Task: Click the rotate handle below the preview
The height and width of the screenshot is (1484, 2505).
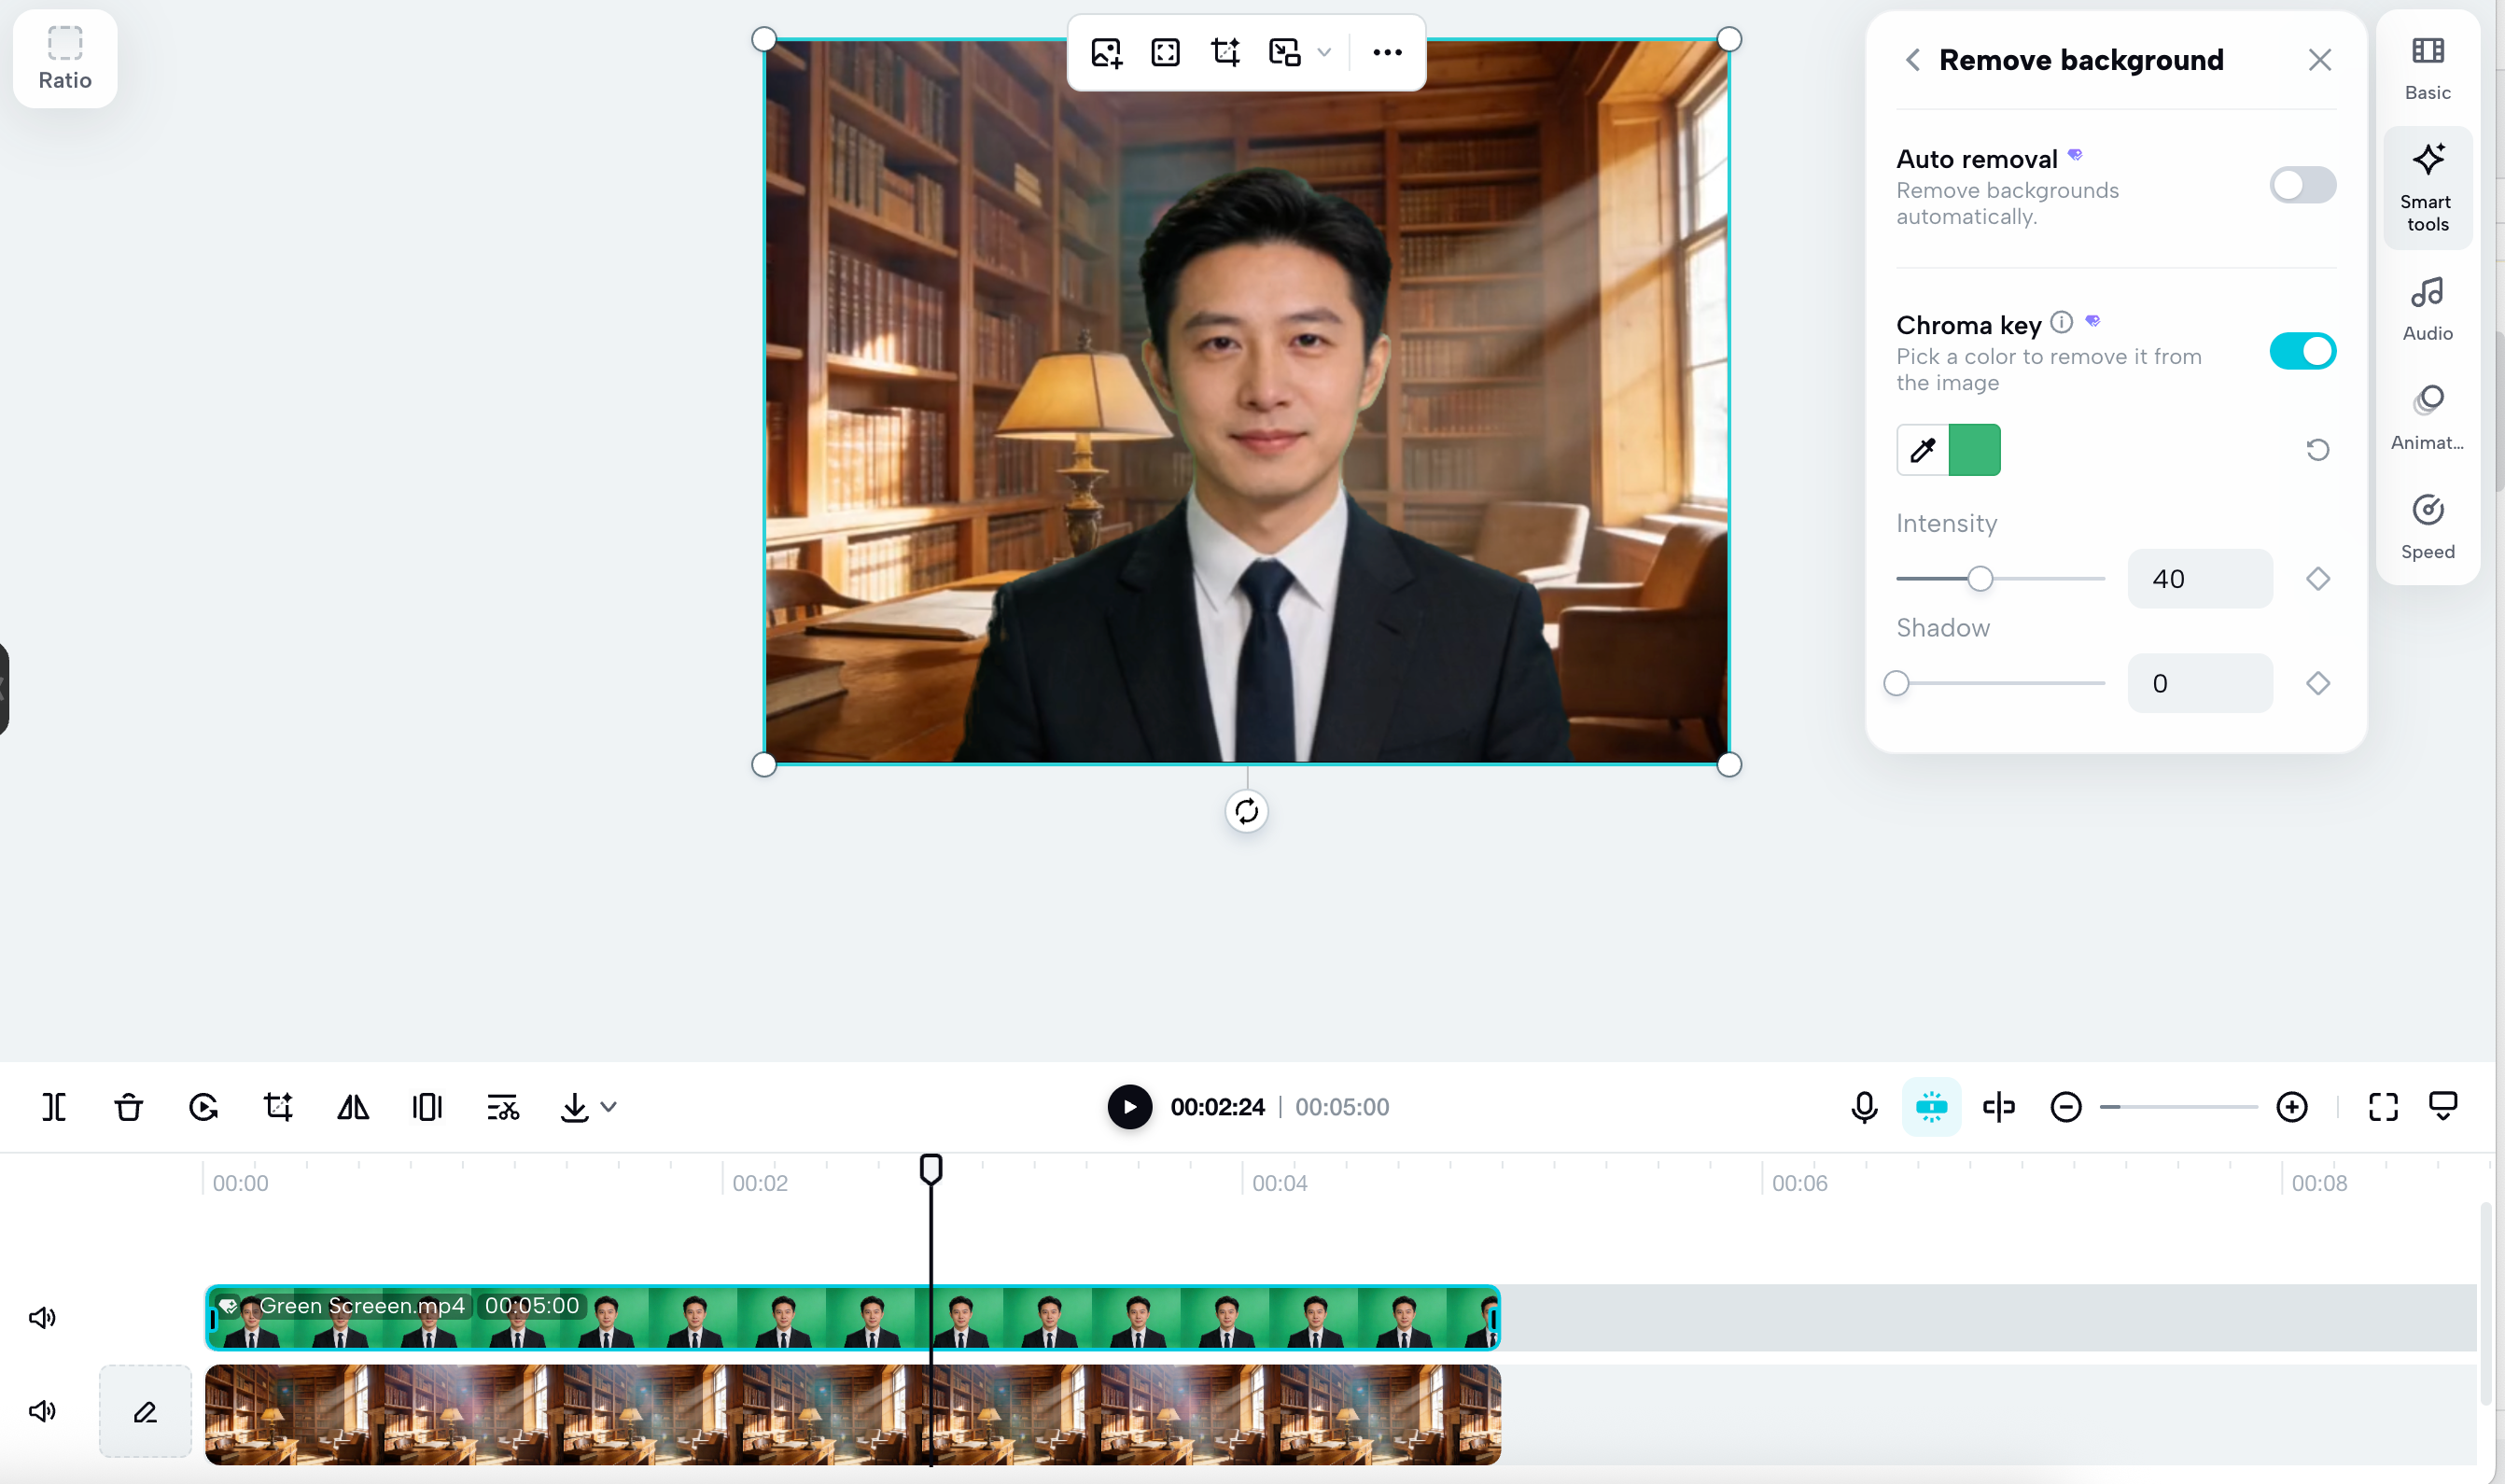Action: click(1246, 811)
